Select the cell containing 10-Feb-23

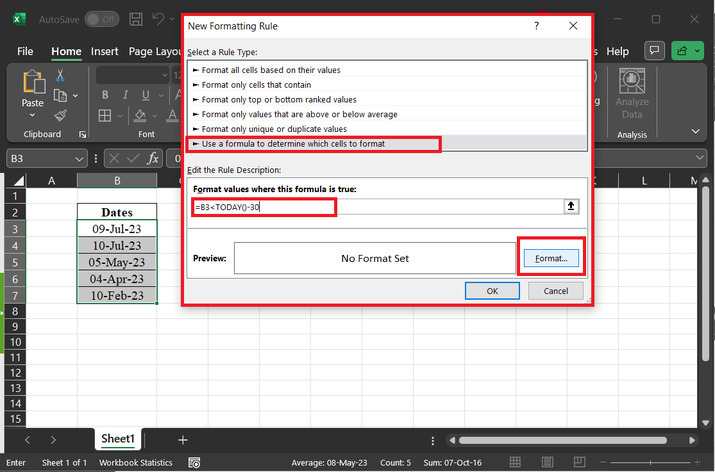click(117, 296)
